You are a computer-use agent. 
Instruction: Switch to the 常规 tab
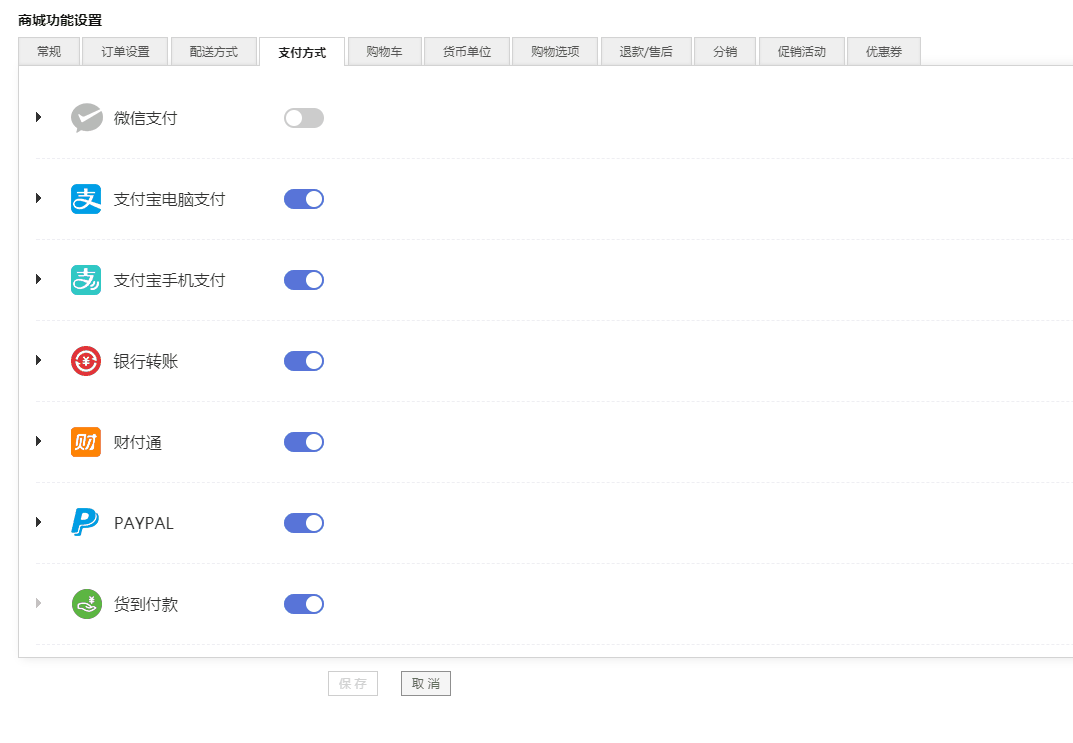point(49,51)
